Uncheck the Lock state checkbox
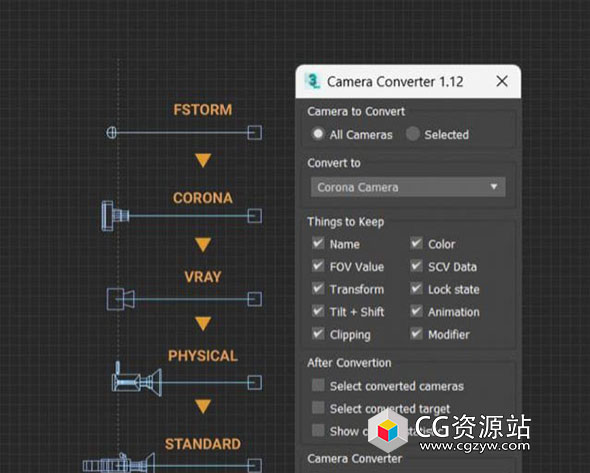This screenshot has width=590, height=473. coord(416,289)
